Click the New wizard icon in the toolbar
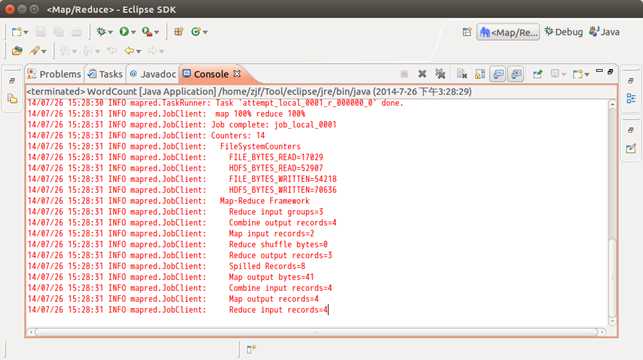The height and width of the screenshot is (360, 643). [17, 32]
